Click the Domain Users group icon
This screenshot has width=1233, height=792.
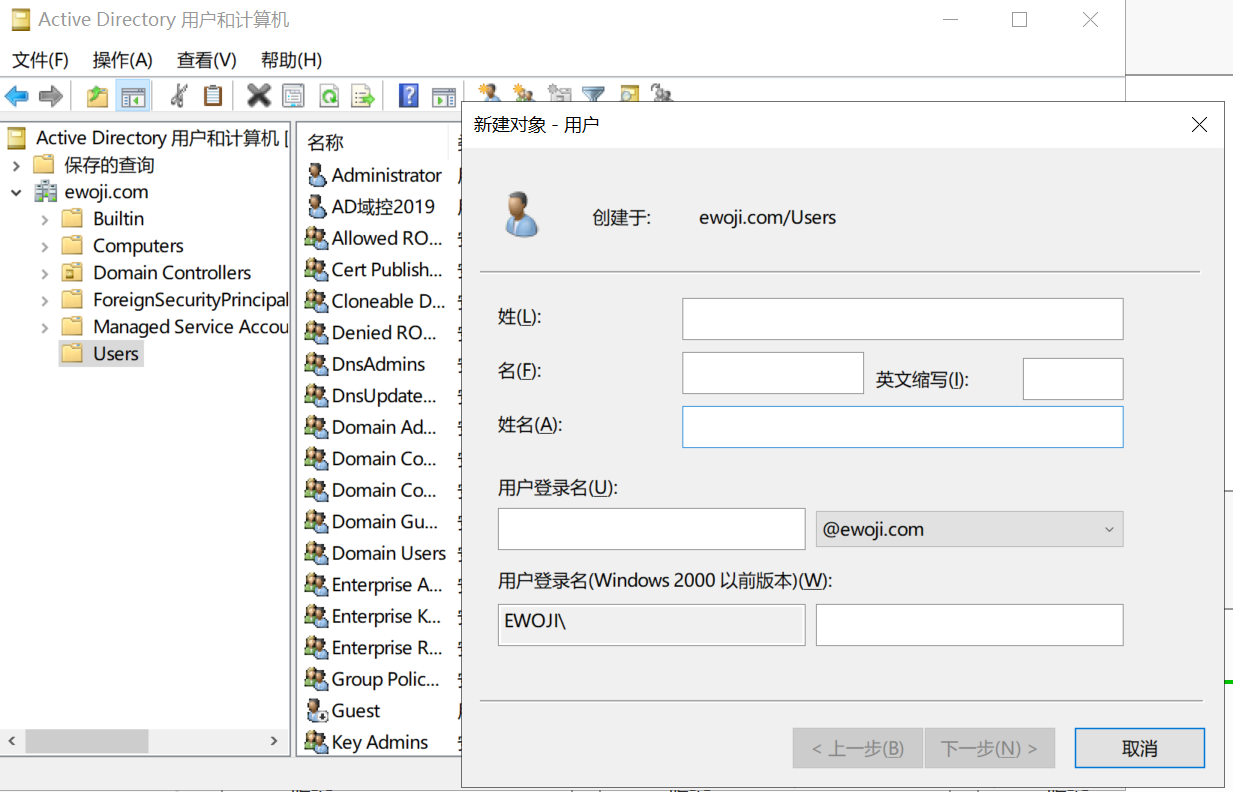(x=317, y=553)
